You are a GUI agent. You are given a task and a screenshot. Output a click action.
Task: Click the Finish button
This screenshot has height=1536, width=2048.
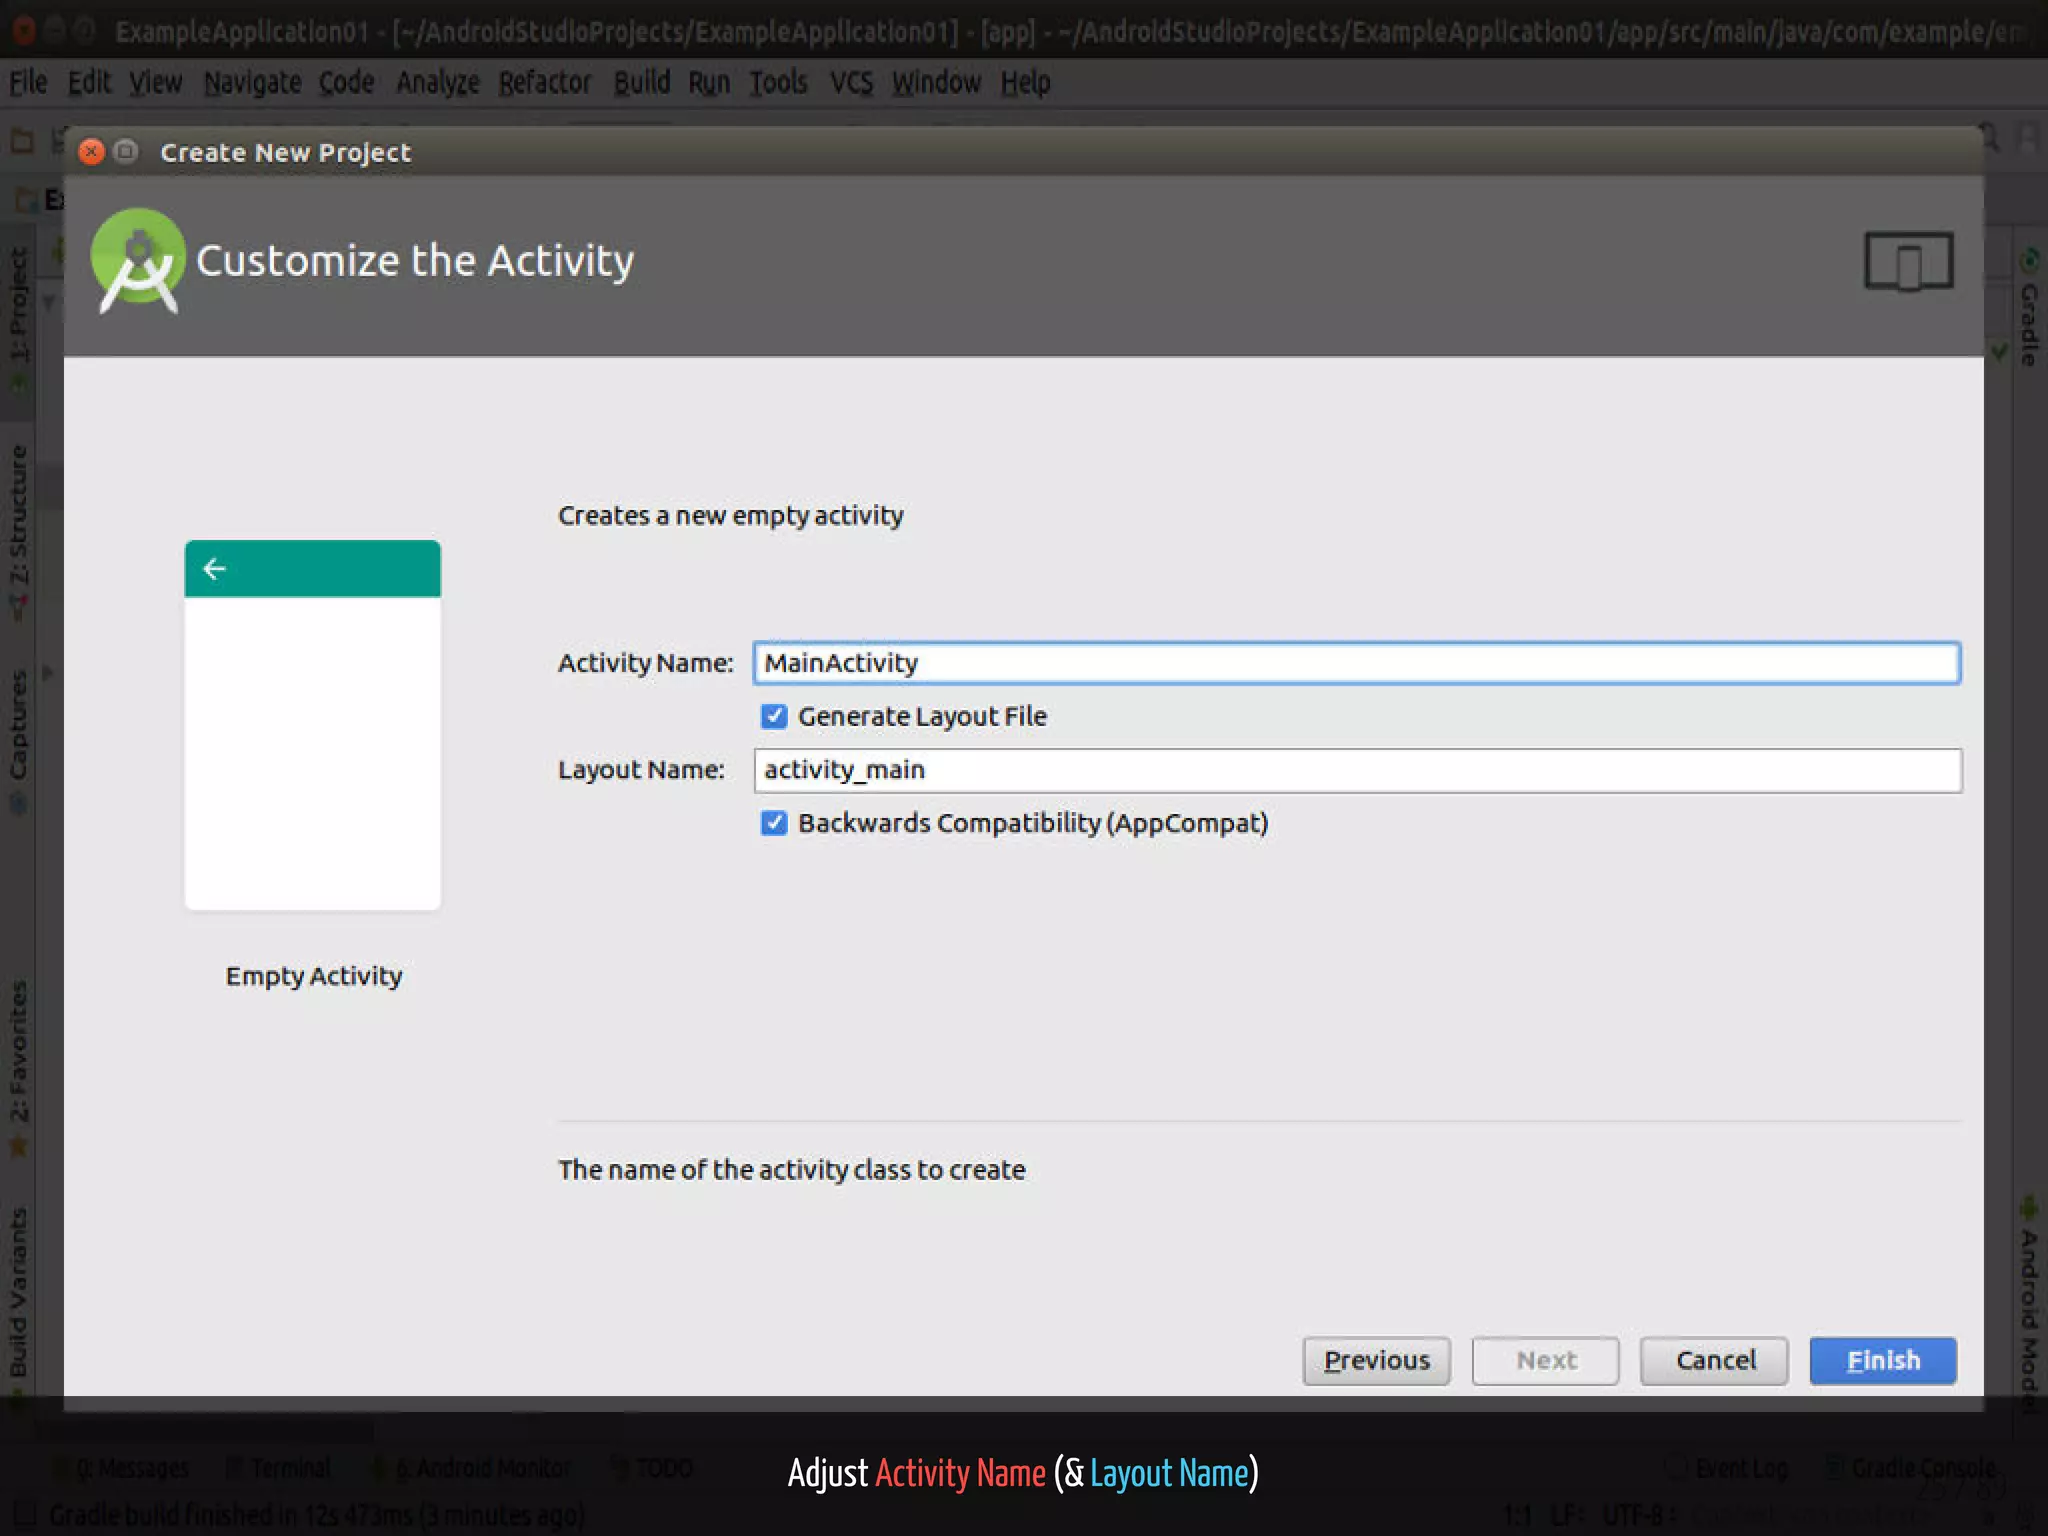(x=1883, y=1360)
